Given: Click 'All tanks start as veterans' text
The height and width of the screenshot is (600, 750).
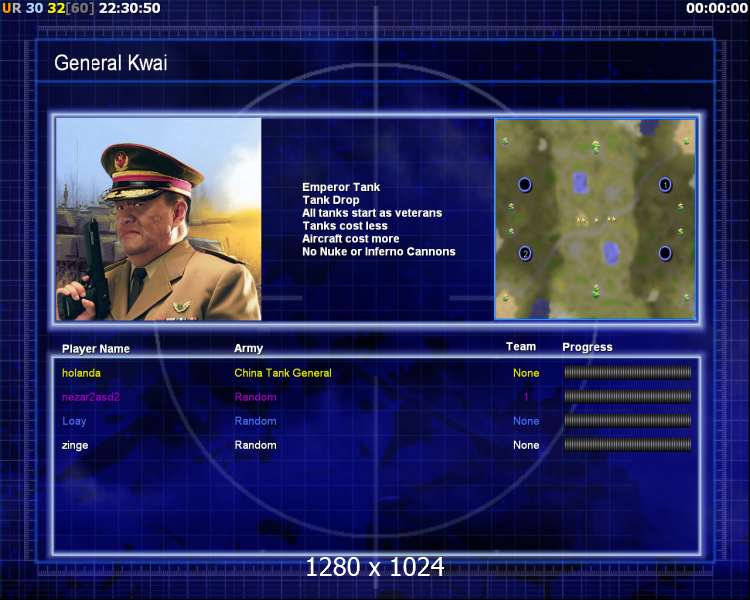Looking at the screenshot, I should coord(372,213).
